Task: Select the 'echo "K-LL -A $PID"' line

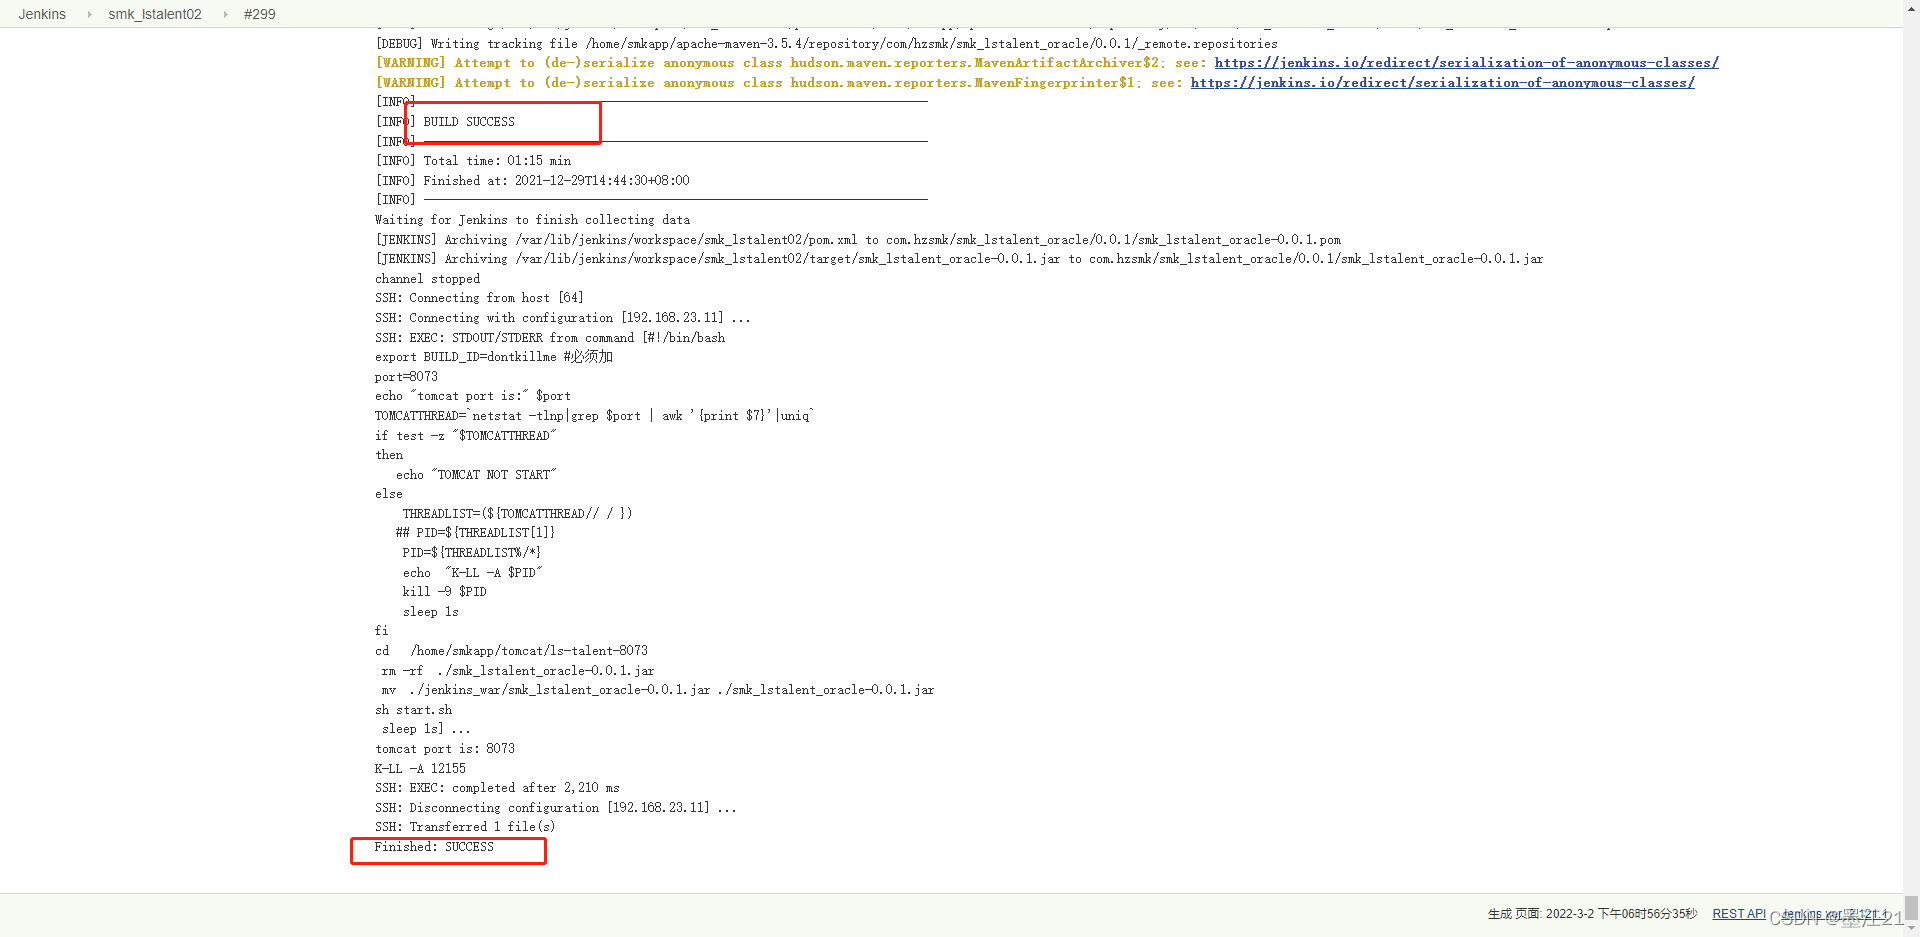Action: click(473, 573)
